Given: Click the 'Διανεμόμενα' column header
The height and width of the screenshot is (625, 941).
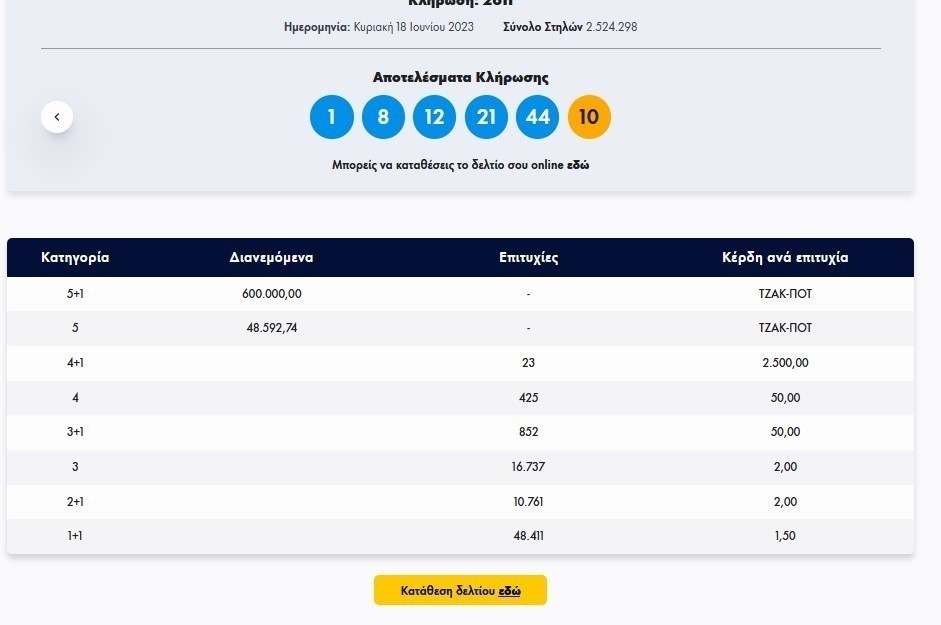Looking at the screenshot, I should click(x=271, y=257).
